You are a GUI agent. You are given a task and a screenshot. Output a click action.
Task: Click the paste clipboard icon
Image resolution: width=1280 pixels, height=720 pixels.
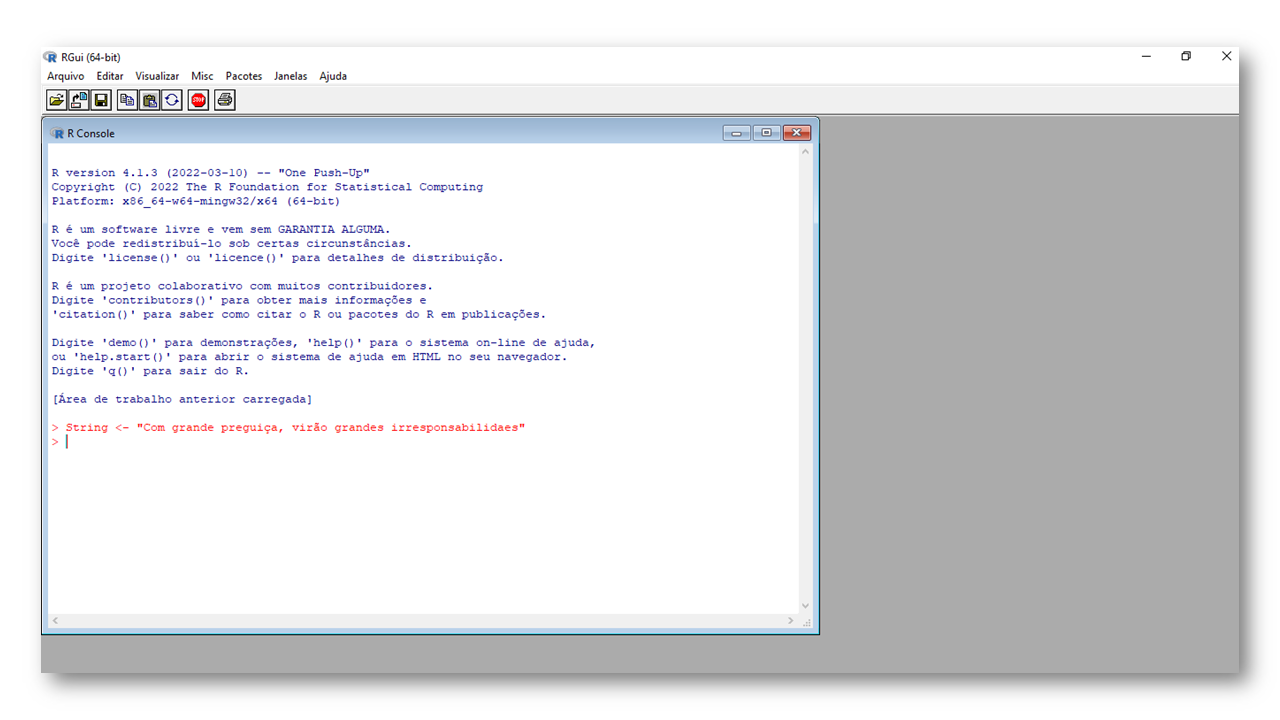coord(150,100)
